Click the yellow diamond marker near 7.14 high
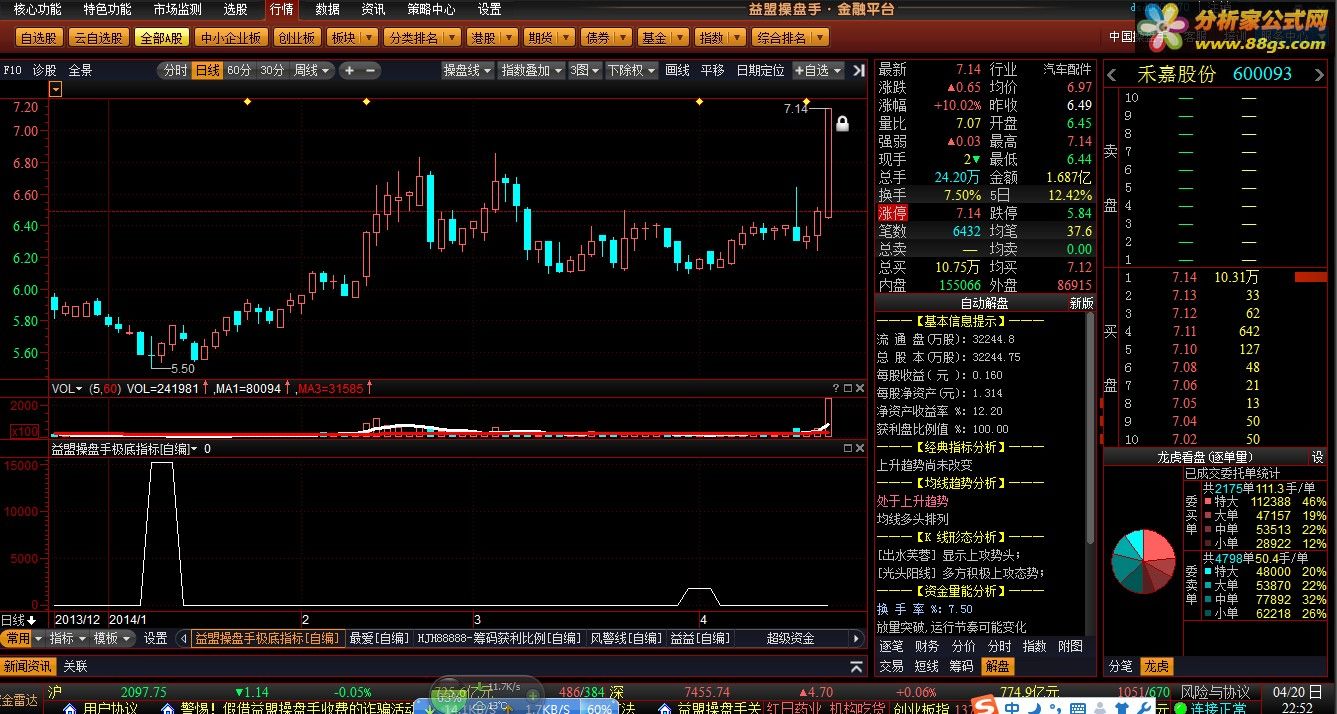The image size is (1337, 714). click(x=806, y=102)
